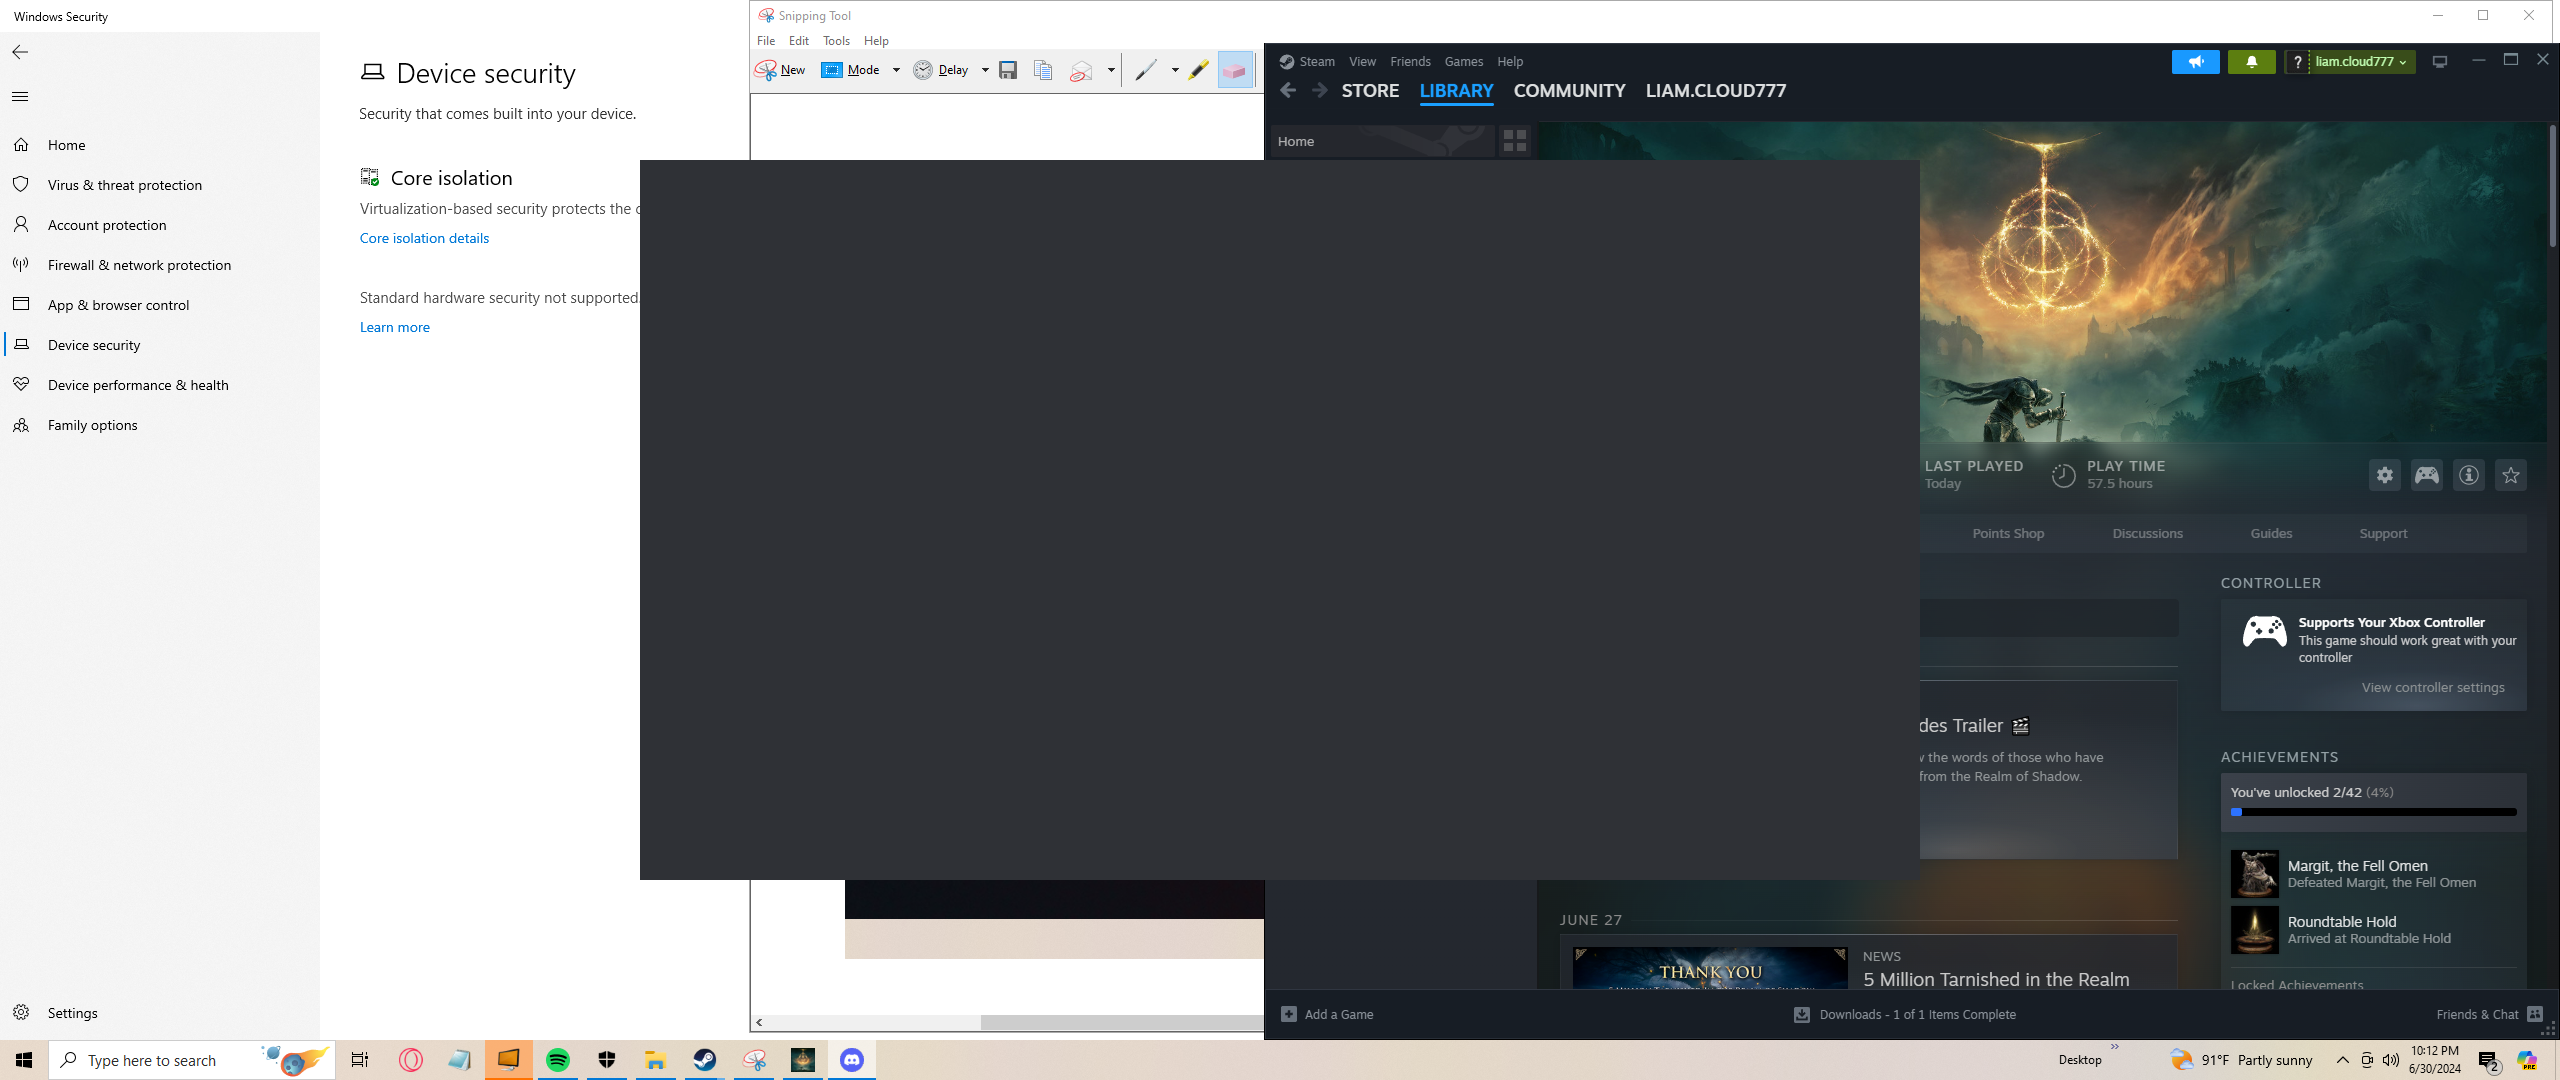The height and width of the screenshot is (1080, 2560).
Task: Open Spotify from the taskbar
Action: [558, 1060]
